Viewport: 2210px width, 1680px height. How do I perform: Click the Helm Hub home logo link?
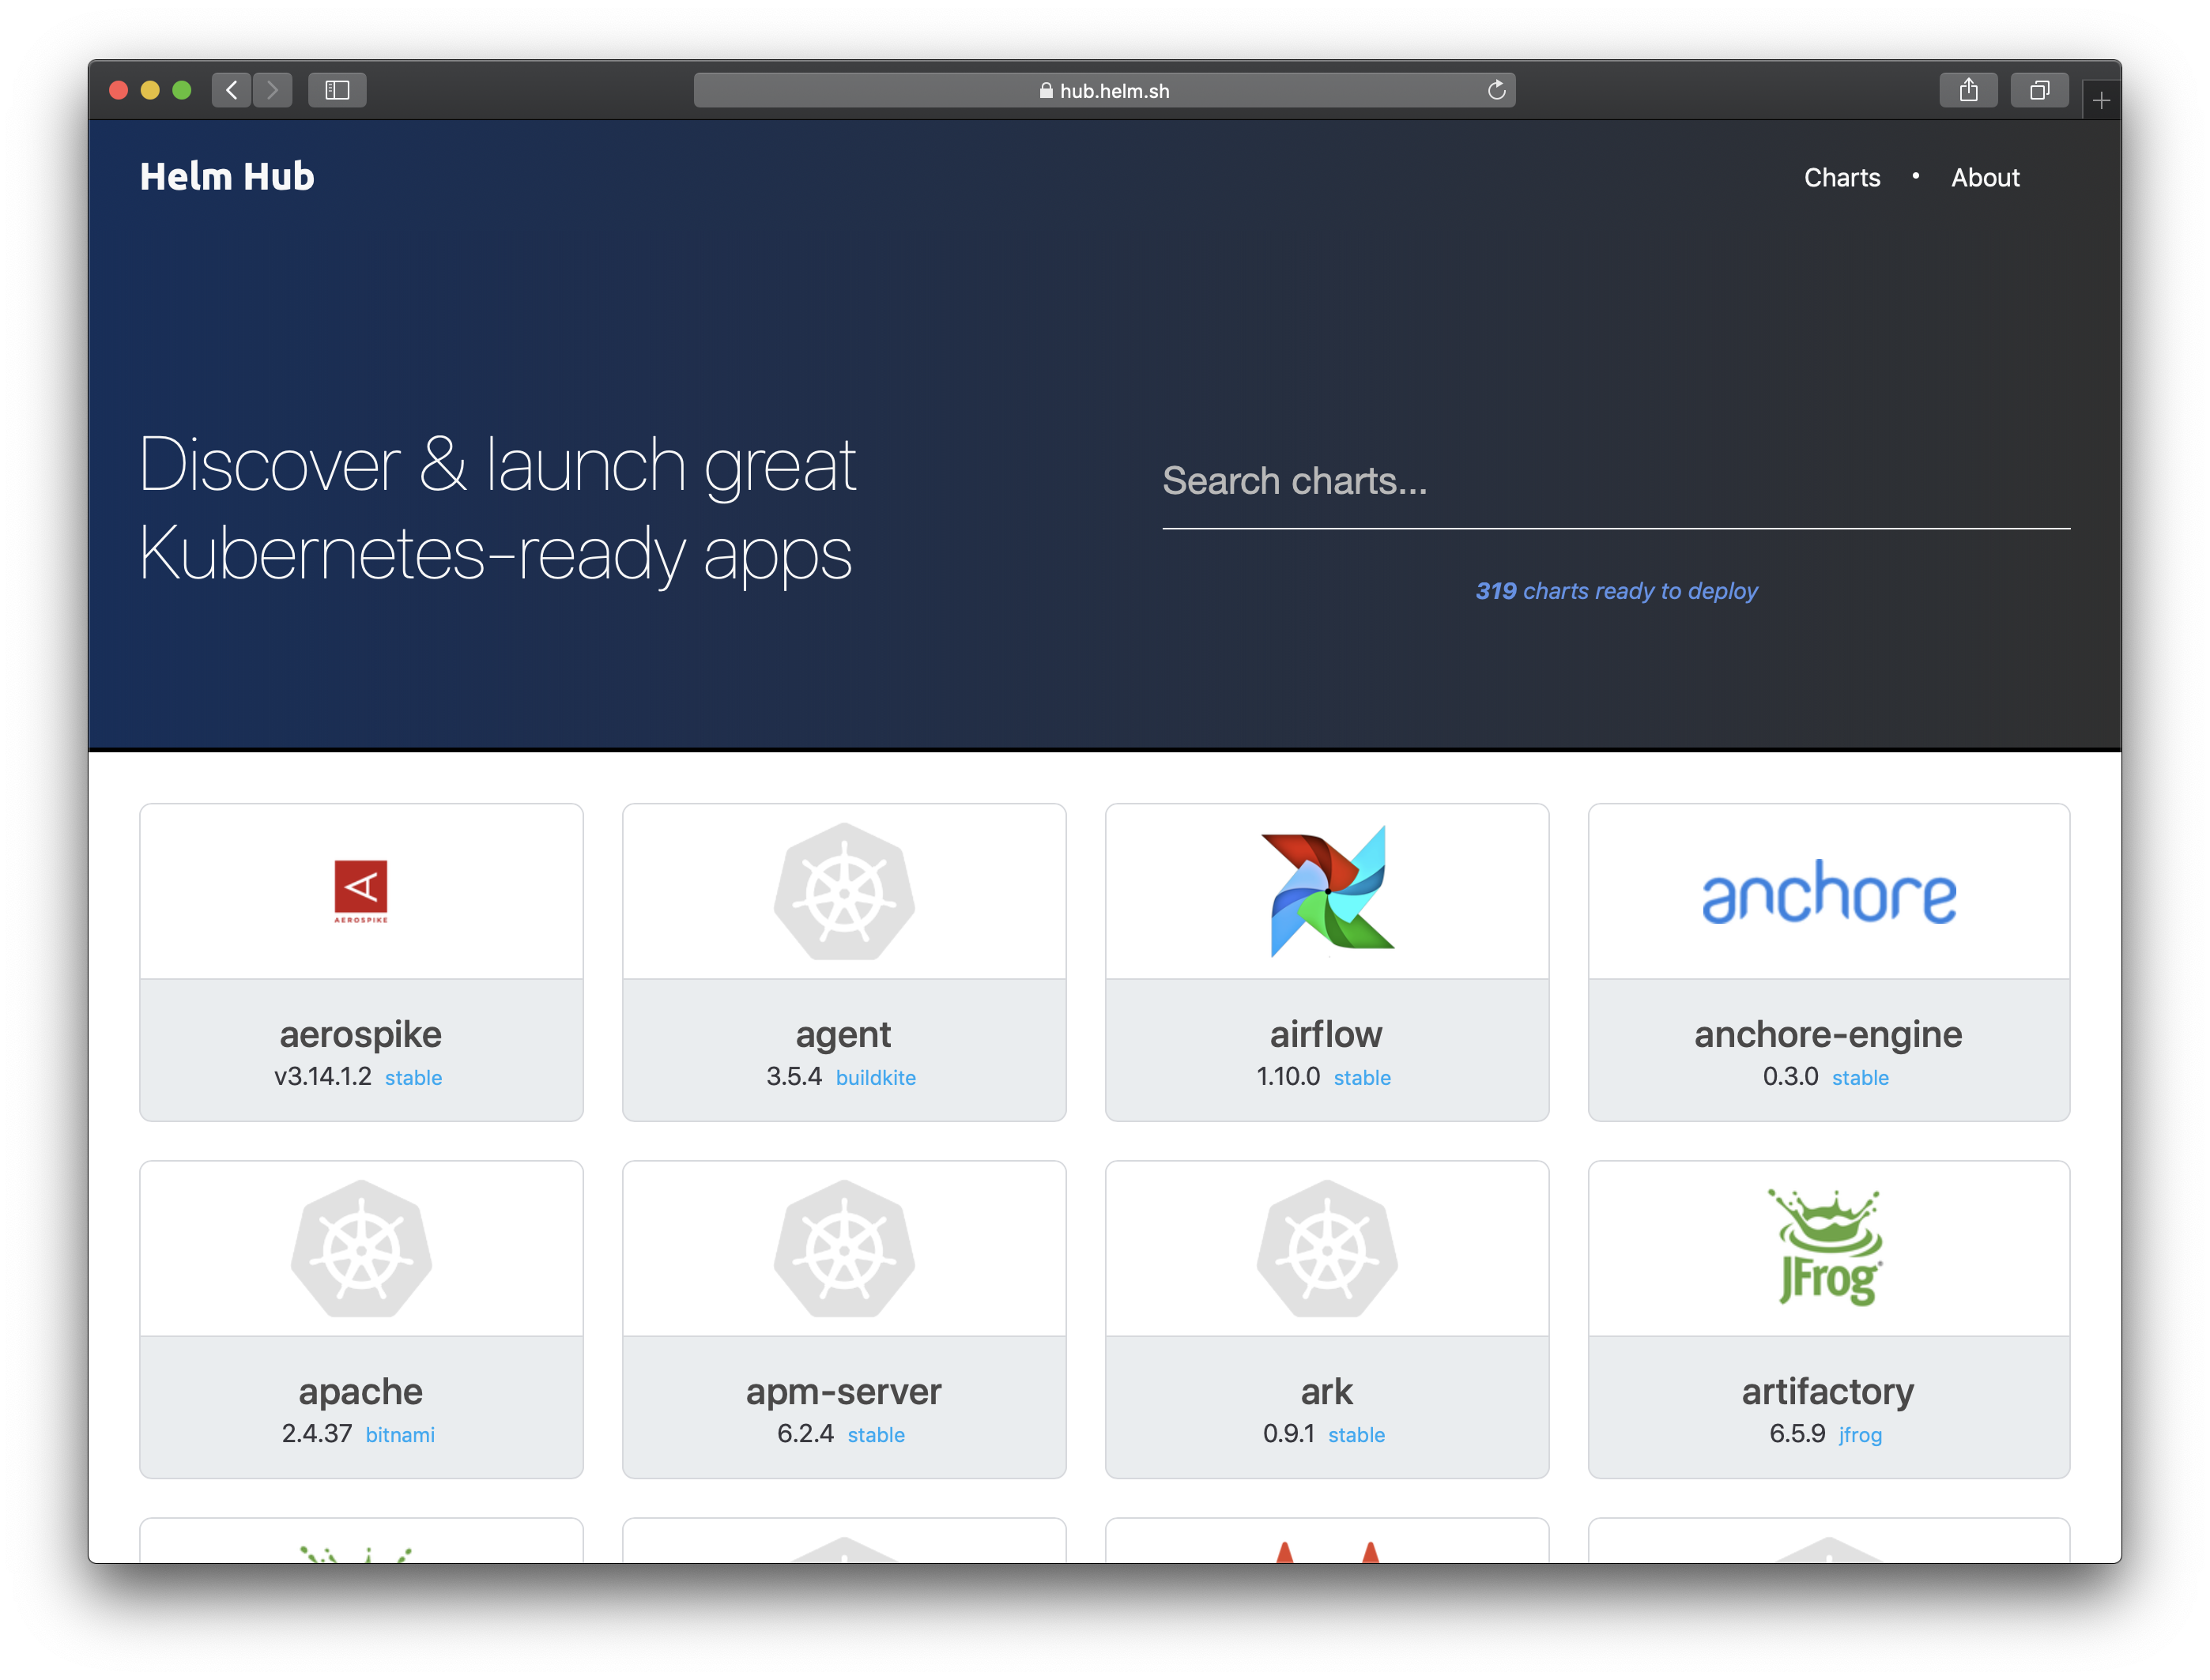(x=224, y=173)
